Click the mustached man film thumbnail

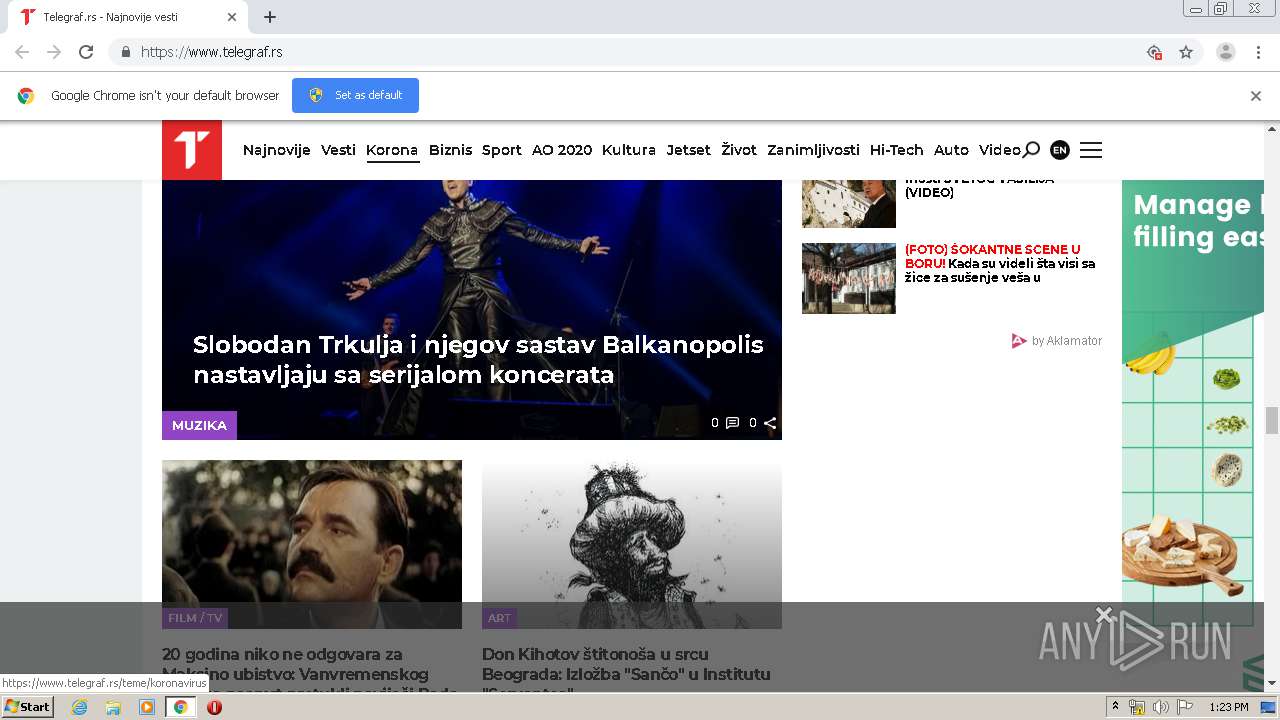pos(312,544)
